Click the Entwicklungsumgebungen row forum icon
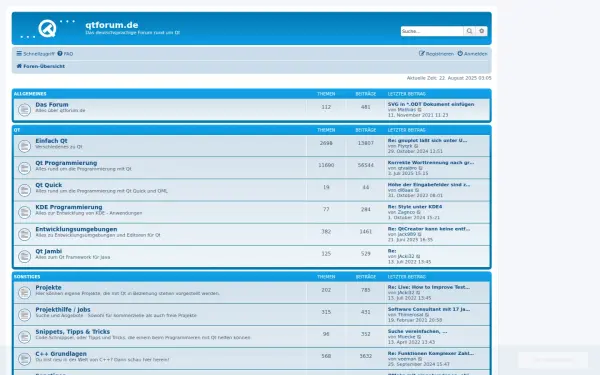 click(24, 235)
